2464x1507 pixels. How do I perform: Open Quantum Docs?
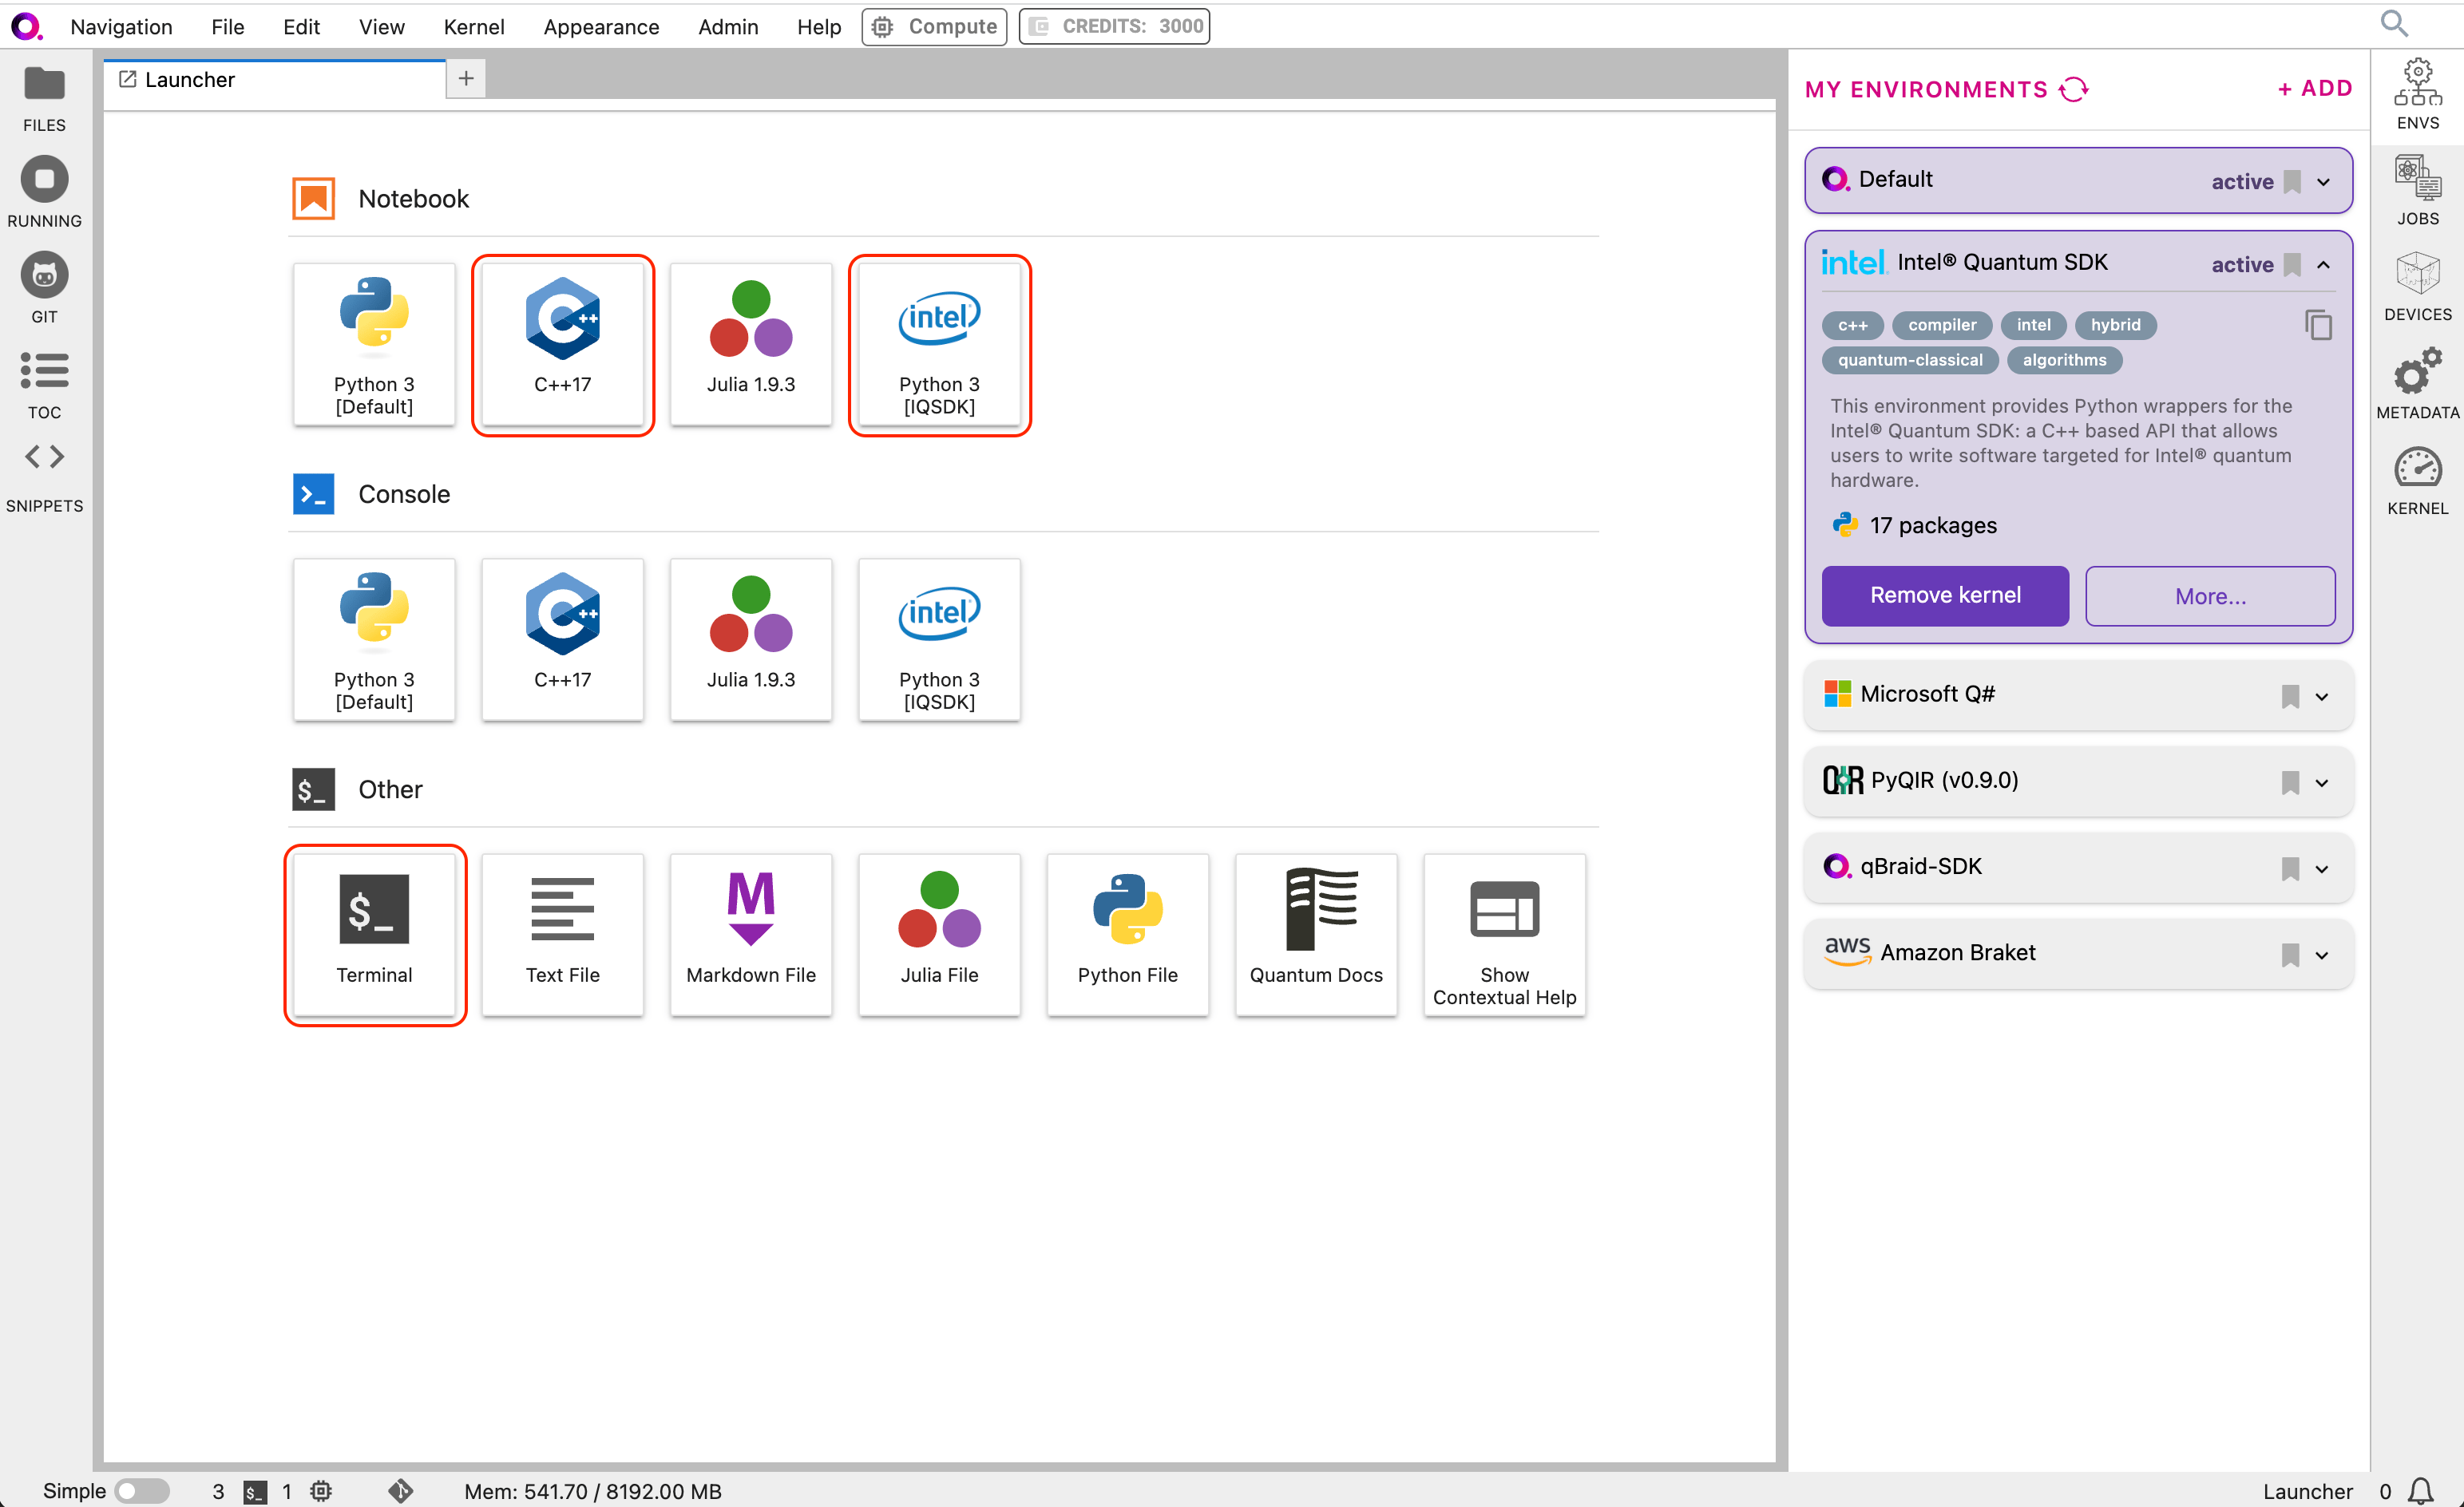pyautogui.click(x=1316, y=935)
